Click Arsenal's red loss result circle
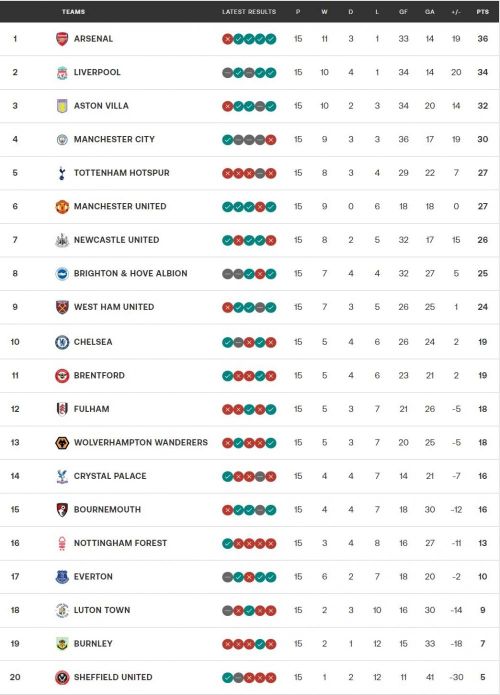 227,39
